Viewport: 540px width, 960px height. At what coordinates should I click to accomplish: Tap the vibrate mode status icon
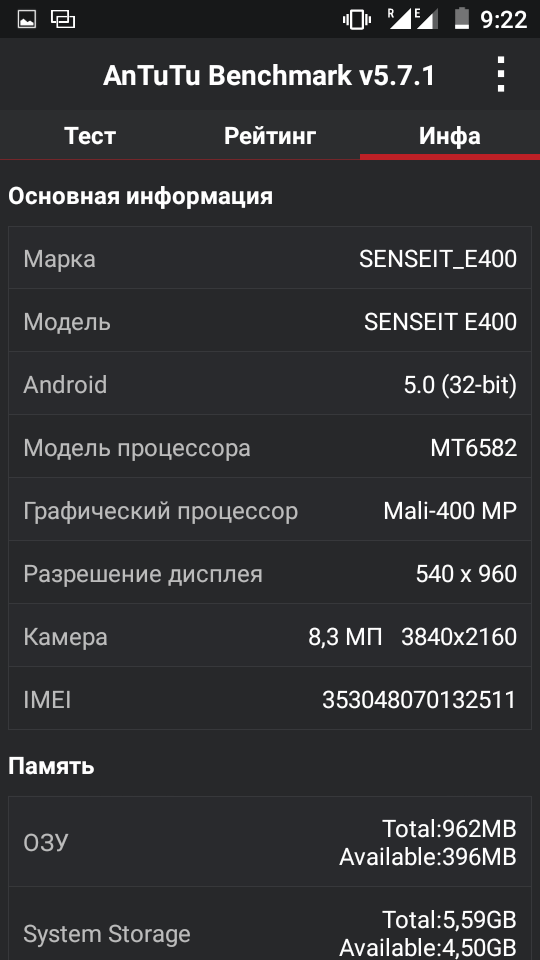point(357,20)
